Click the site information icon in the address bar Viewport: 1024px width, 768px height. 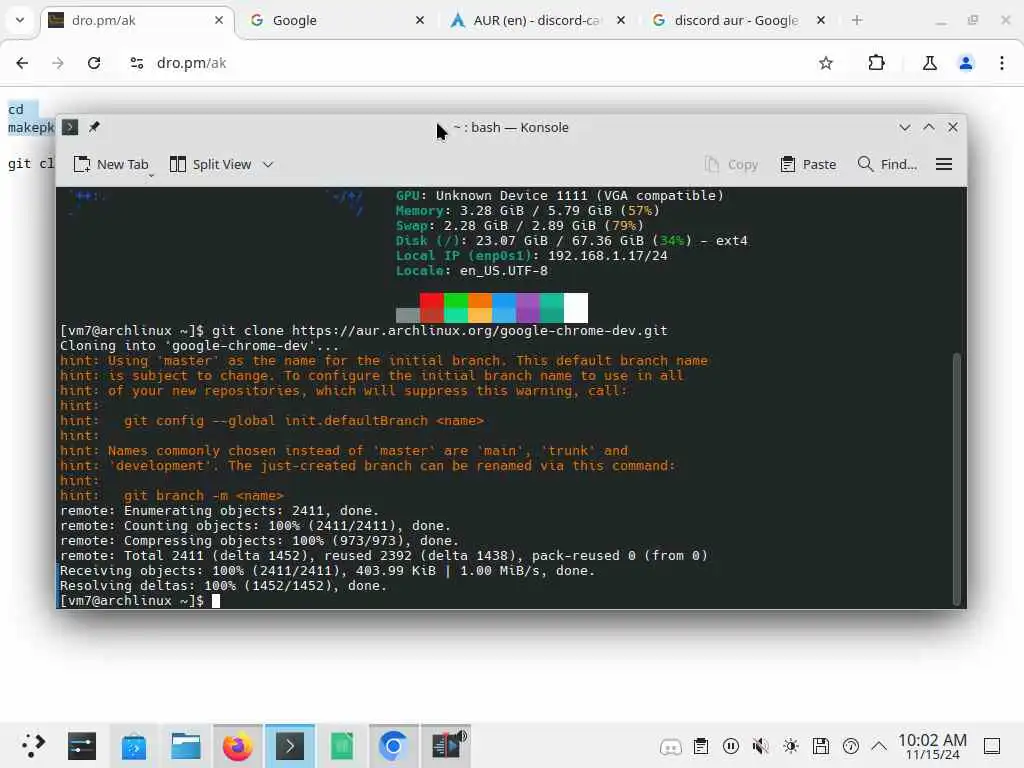[x=136, y=63]
